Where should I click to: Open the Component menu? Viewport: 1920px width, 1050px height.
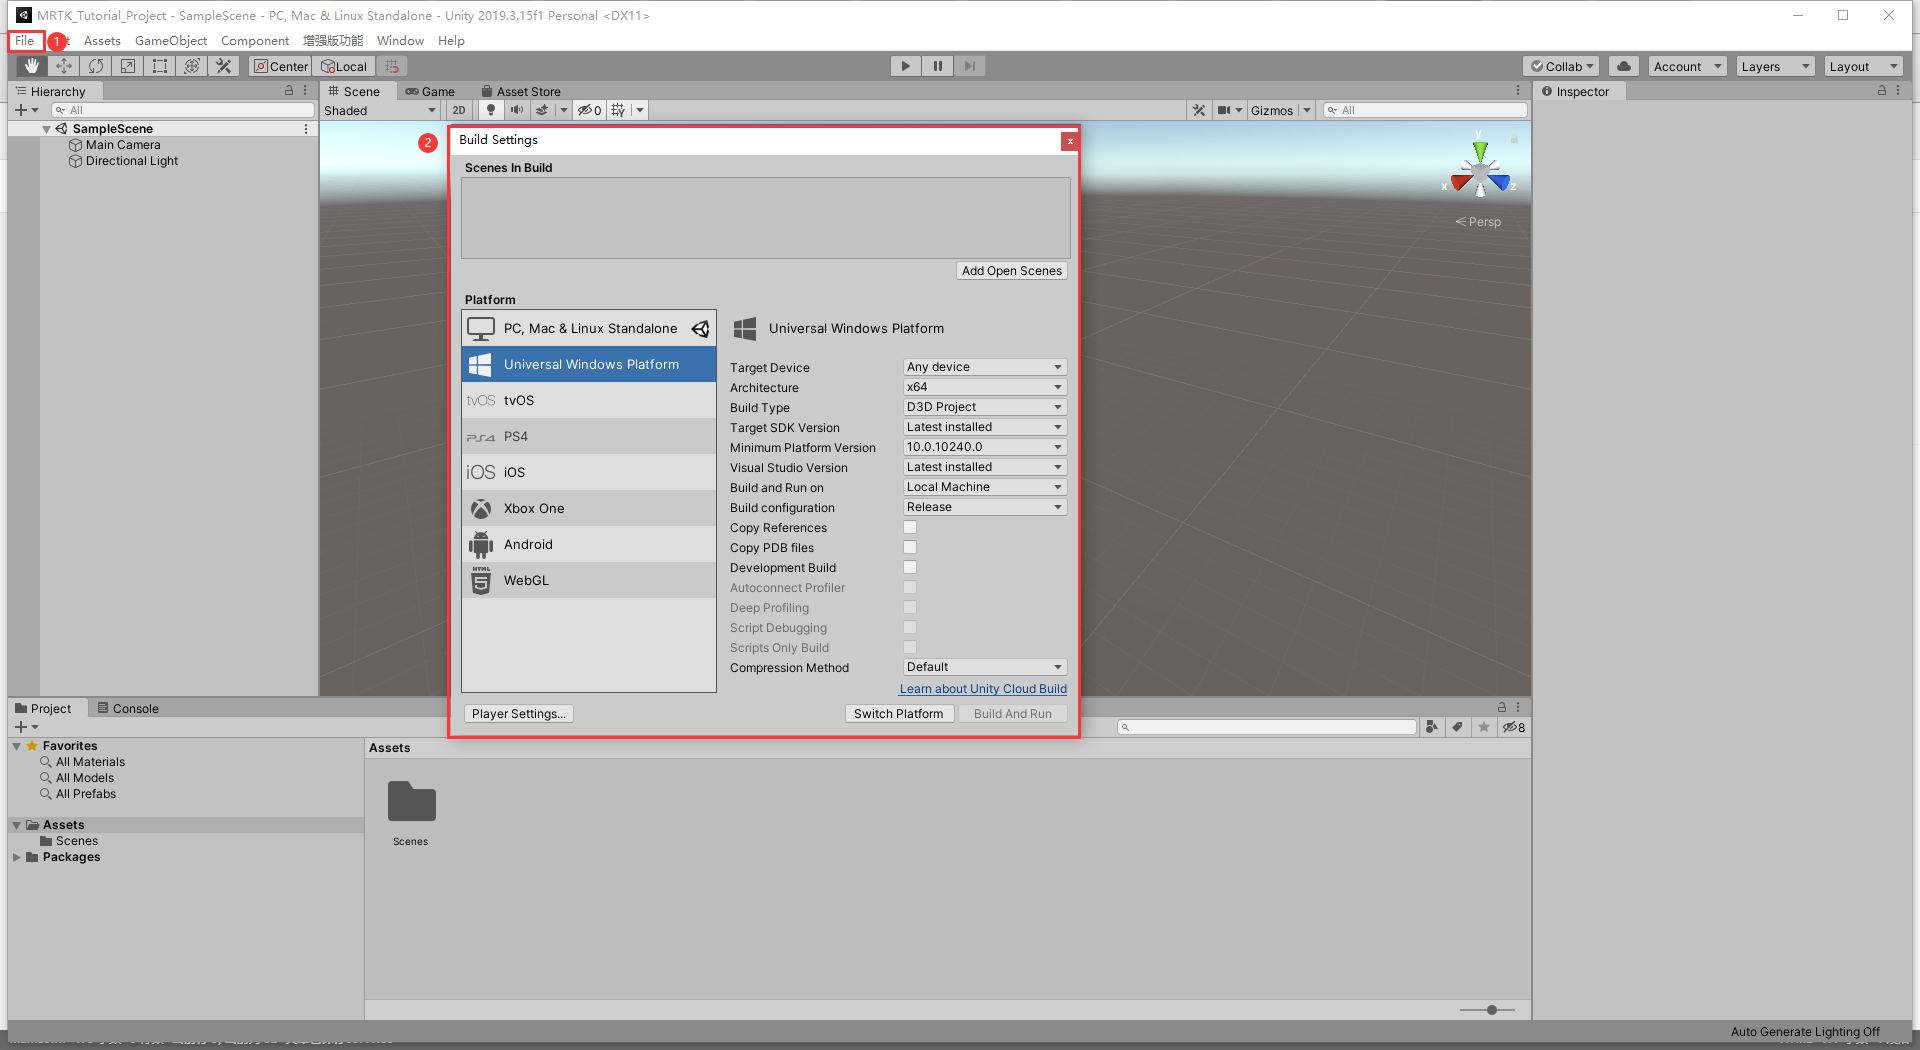pyautogui.click(x=255, y=41)
